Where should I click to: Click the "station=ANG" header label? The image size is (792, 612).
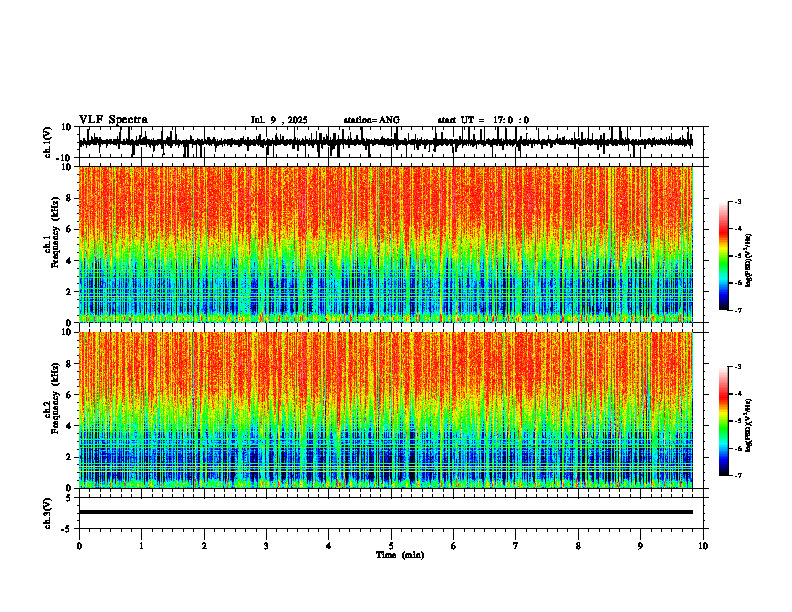pyautogui.click(x=372, y=120)
